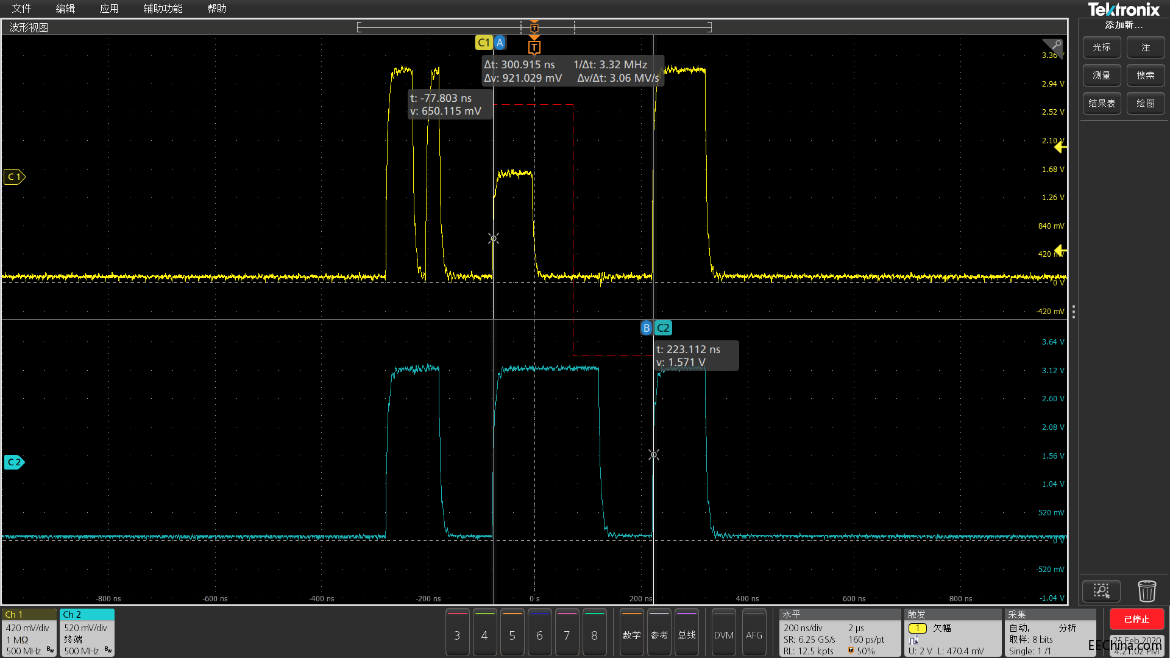
Task: Click the cursor B crosshair on C2 waveform
Action: pyautogui.click(x=654, y=454)
